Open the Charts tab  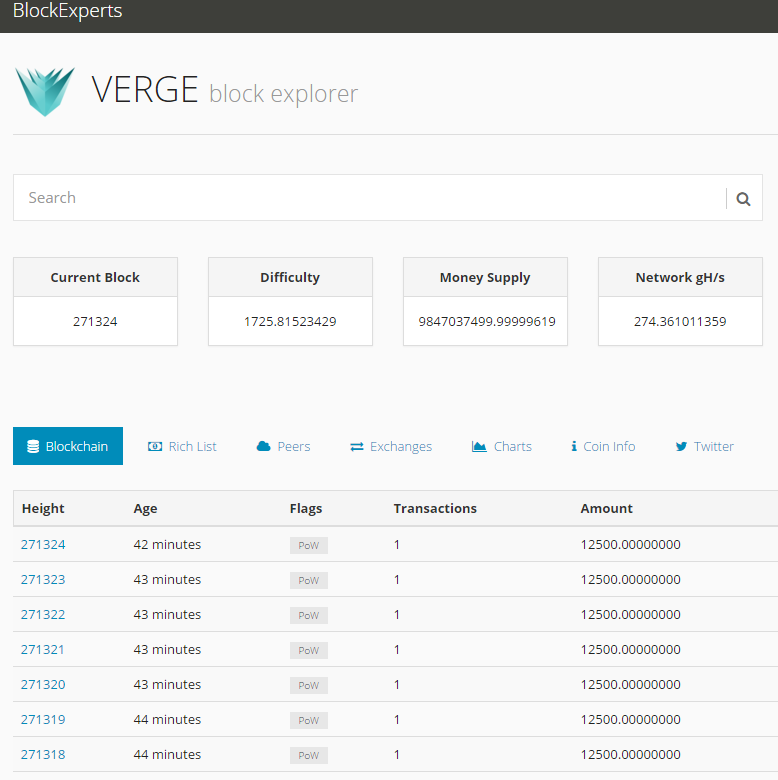click(501, 446)
